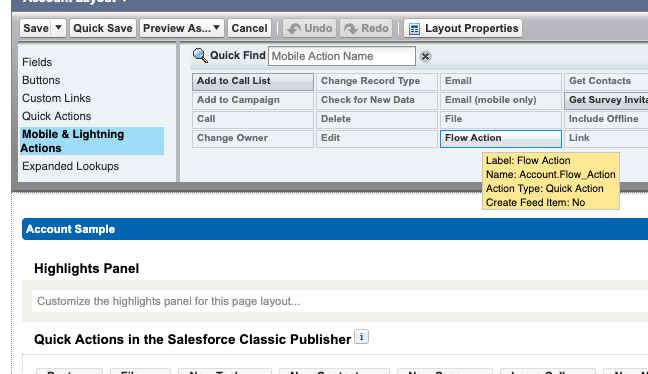Image resolution: width=648 pixels, height=374 pixels.
Task: Click the Quick Find magnifier icon
Action: click(200, 55)
